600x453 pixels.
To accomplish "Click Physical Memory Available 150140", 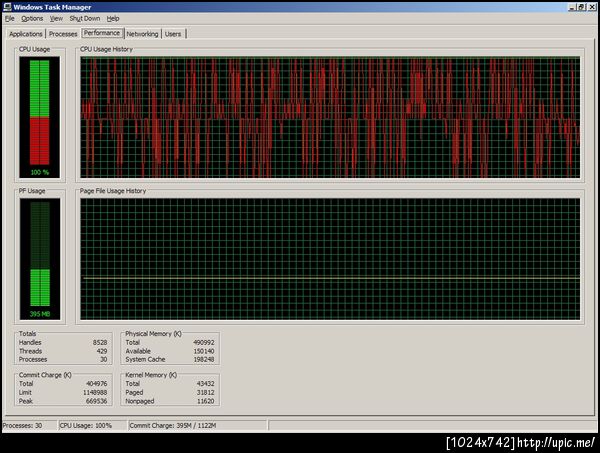I will point(204,351).
